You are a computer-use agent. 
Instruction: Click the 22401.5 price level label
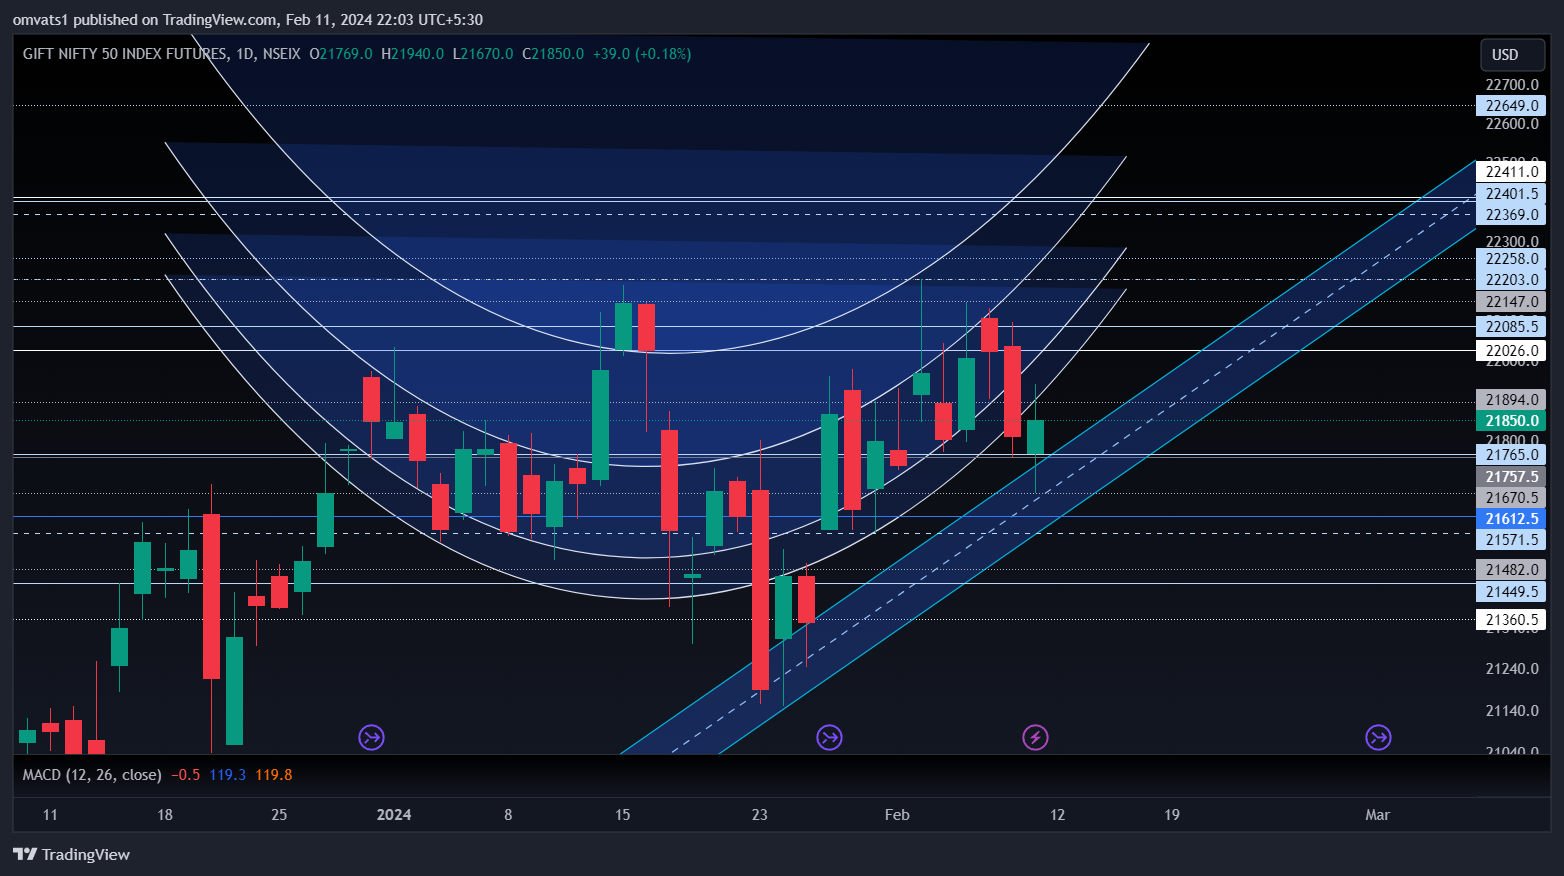[1511, 194]
